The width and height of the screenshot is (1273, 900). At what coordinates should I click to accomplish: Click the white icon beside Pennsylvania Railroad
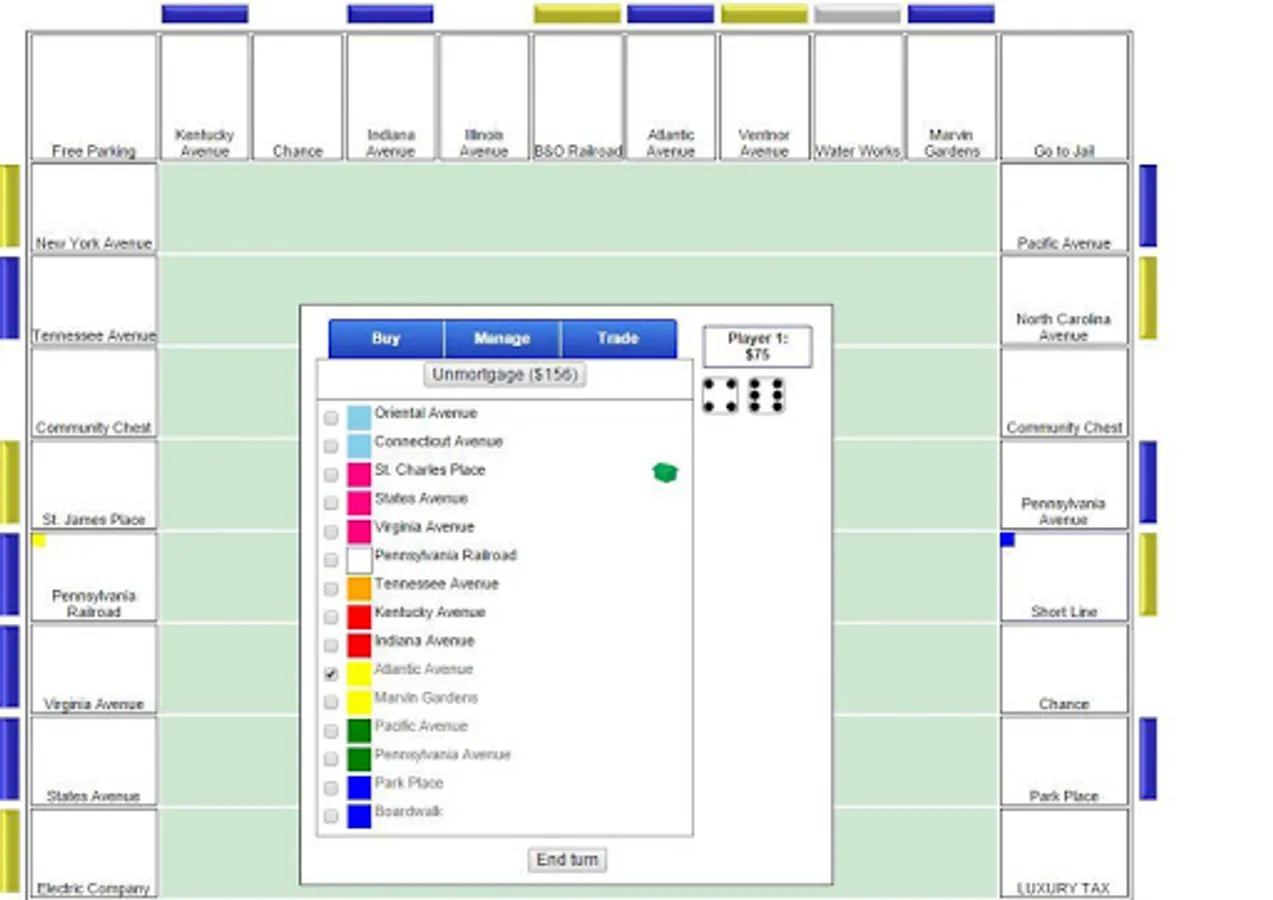[x=357, y=560]
